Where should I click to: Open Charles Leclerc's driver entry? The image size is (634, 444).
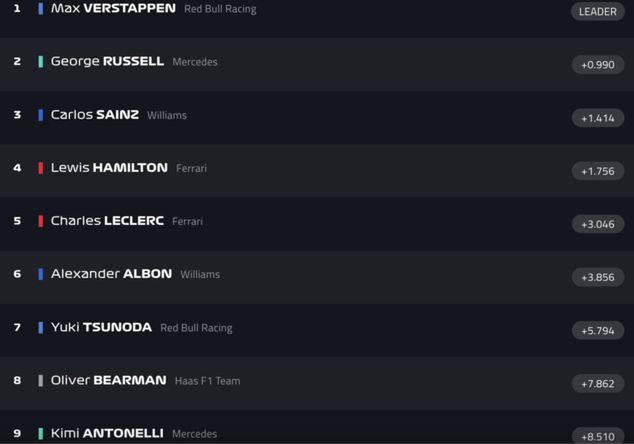pos(107,221)
